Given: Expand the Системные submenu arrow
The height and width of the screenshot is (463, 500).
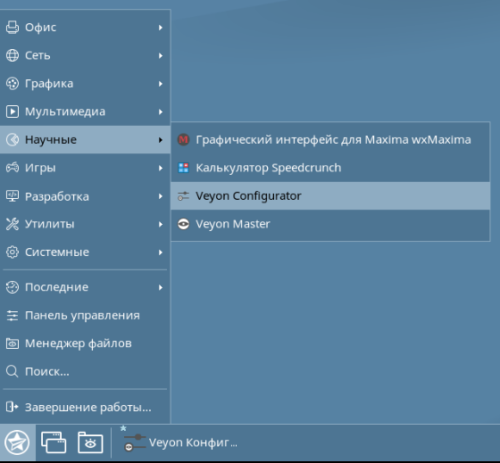Looking at the screenshot, I should (x=161, y=252).
